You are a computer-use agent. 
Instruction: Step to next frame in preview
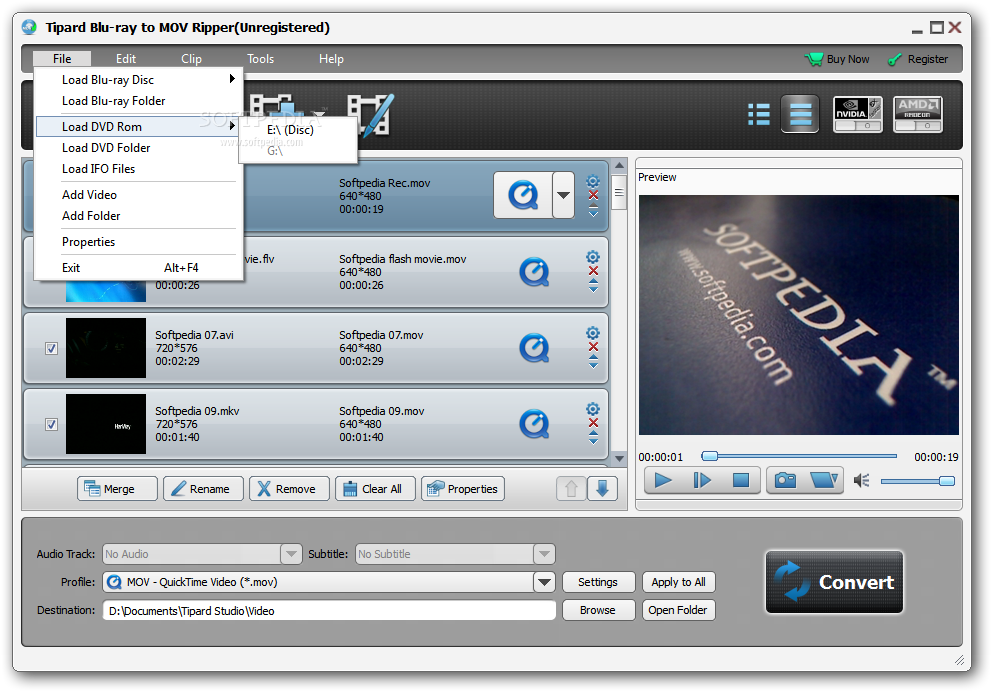[x=702, y=481]
